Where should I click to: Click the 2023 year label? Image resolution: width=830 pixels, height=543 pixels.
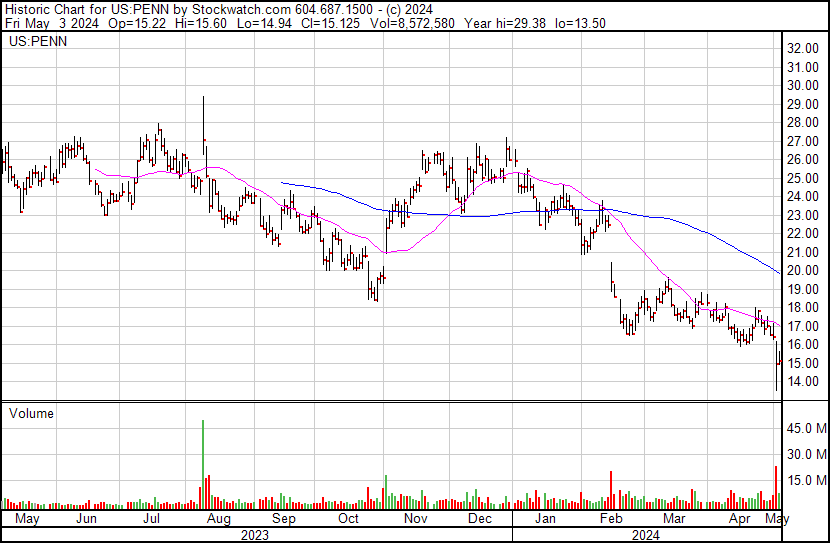coord(255,535)
